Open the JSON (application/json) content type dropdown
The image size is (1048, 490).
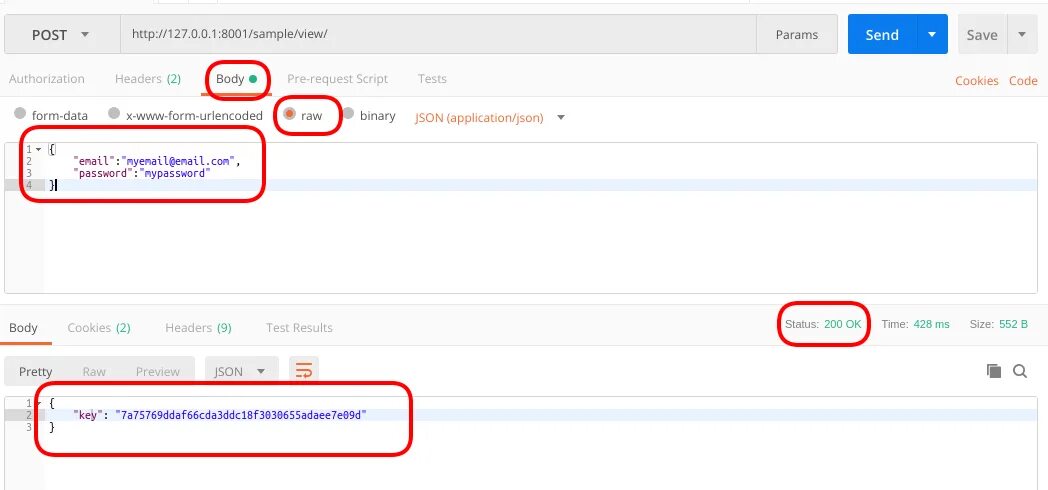pos(490,118)
